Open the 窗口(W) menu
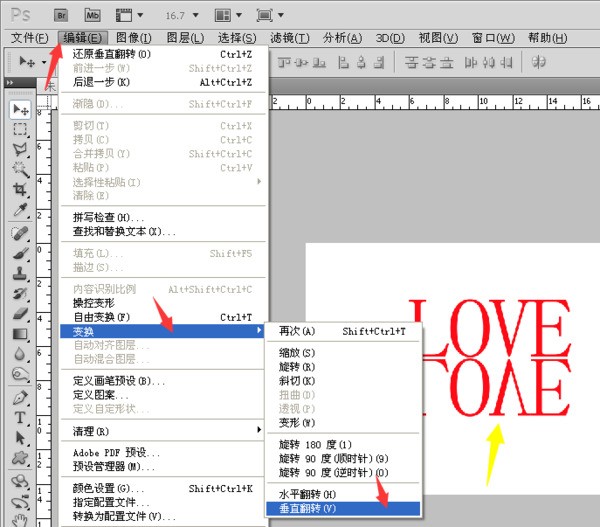Screen dimensions: 600x527 (x=493, y=38)
